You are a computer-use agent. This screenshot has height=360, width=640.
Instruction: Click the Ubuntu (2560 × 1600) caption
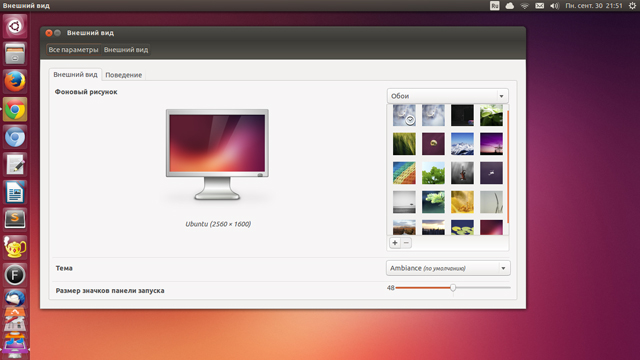point(218,224)
